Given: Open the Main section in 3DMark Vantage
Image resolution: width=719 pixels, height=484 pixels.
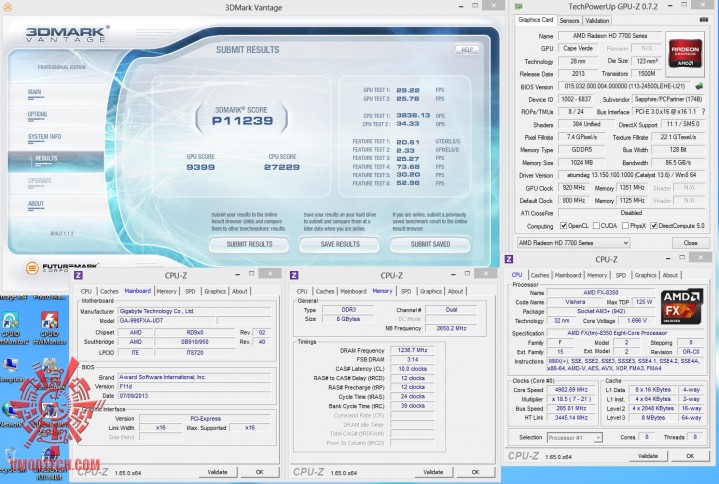Looking at the screenshot, I should [35, 93].
